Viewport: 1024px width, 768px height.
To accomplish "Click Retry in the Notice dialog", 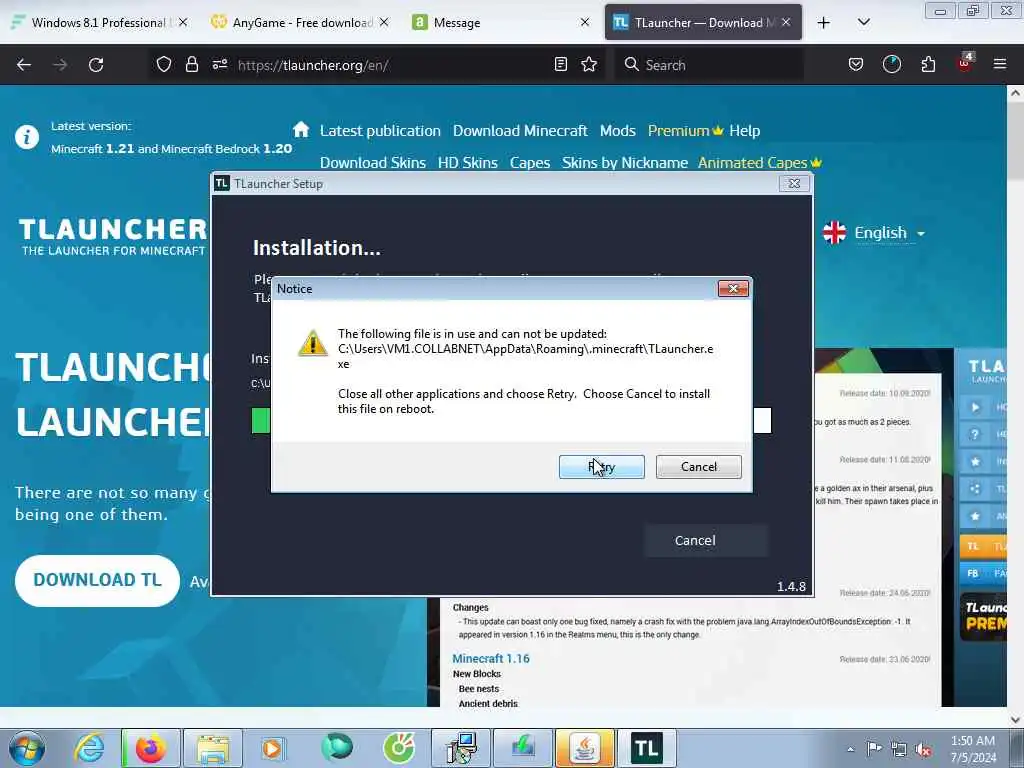I will tap(601, 467).
